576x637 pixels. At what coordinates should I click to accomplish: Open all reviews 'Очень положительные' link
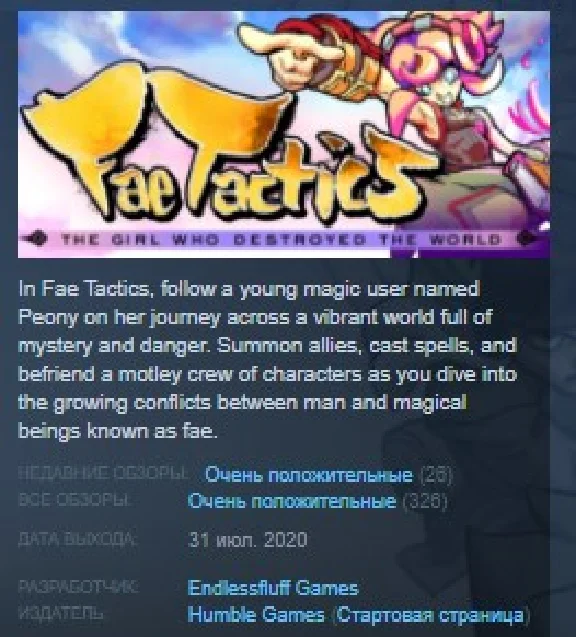pyautogui.click(x=292, y=501)
